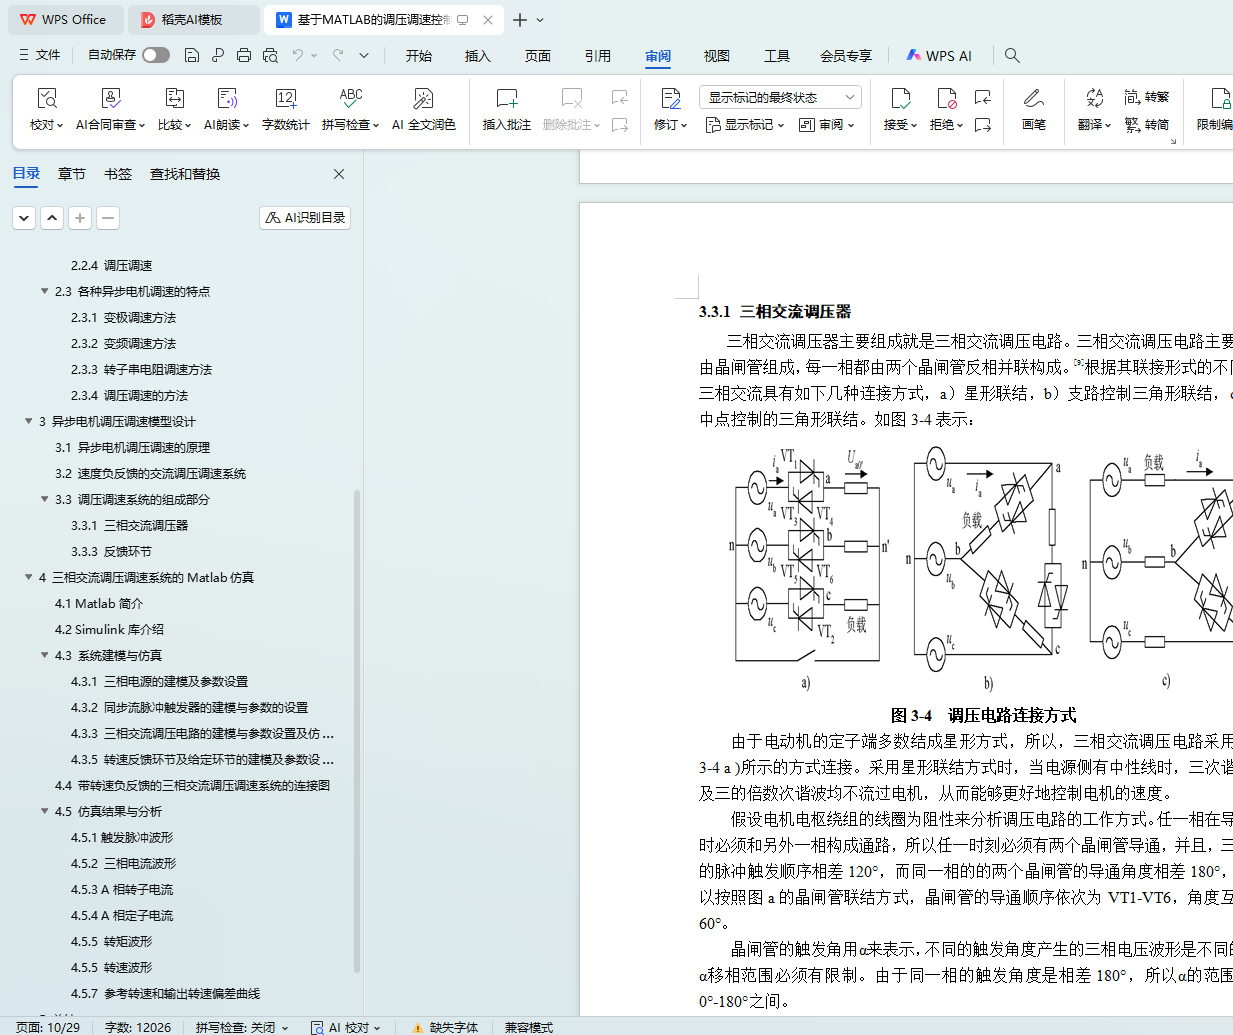Click the word count (字数统计) icon
This screenshot has width=1233, height=1035.
(285, 99)
